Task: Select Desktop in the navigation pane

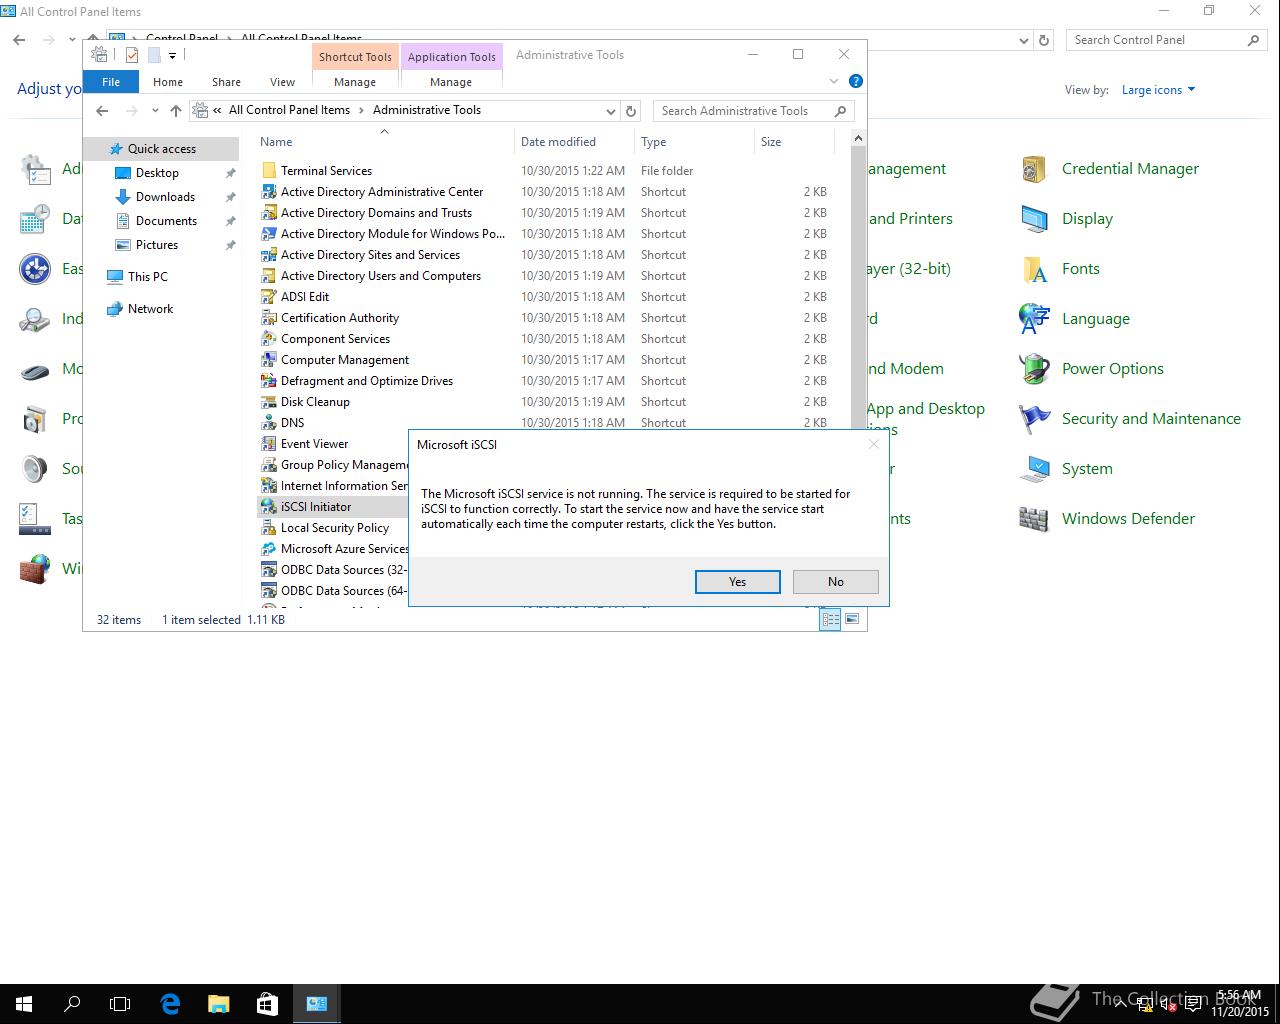Action: [x=157, y=173]
